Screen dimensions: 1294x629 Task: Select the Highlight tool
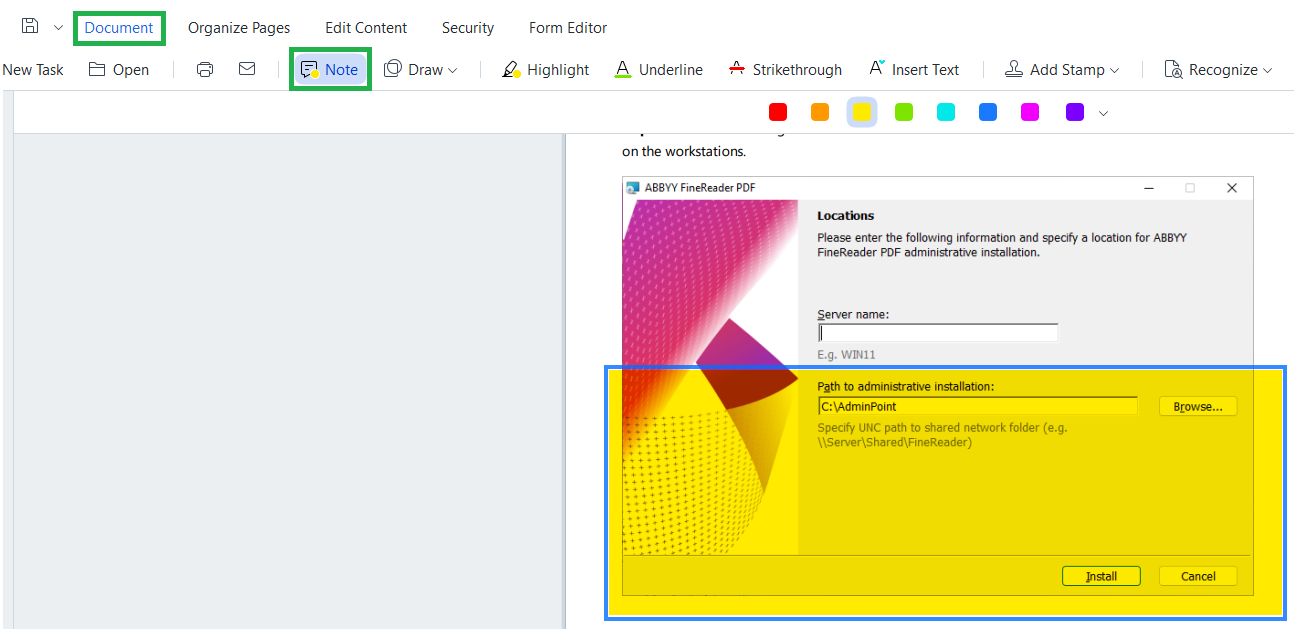point(546,69)
